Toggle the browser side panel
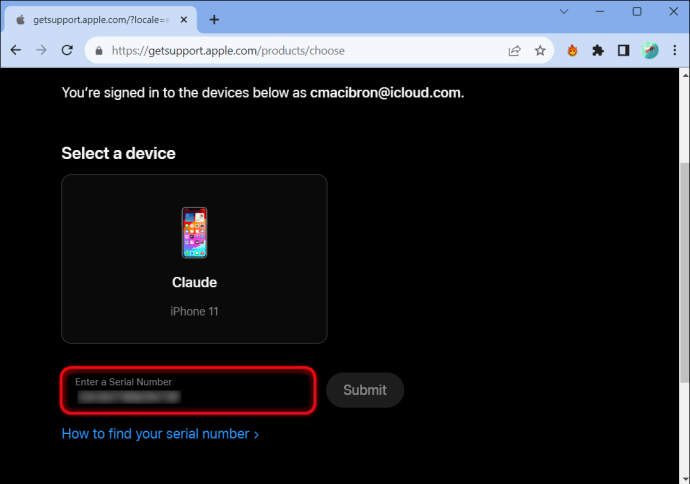Viewport: 690px width, 484px height. tap(623, 50)
